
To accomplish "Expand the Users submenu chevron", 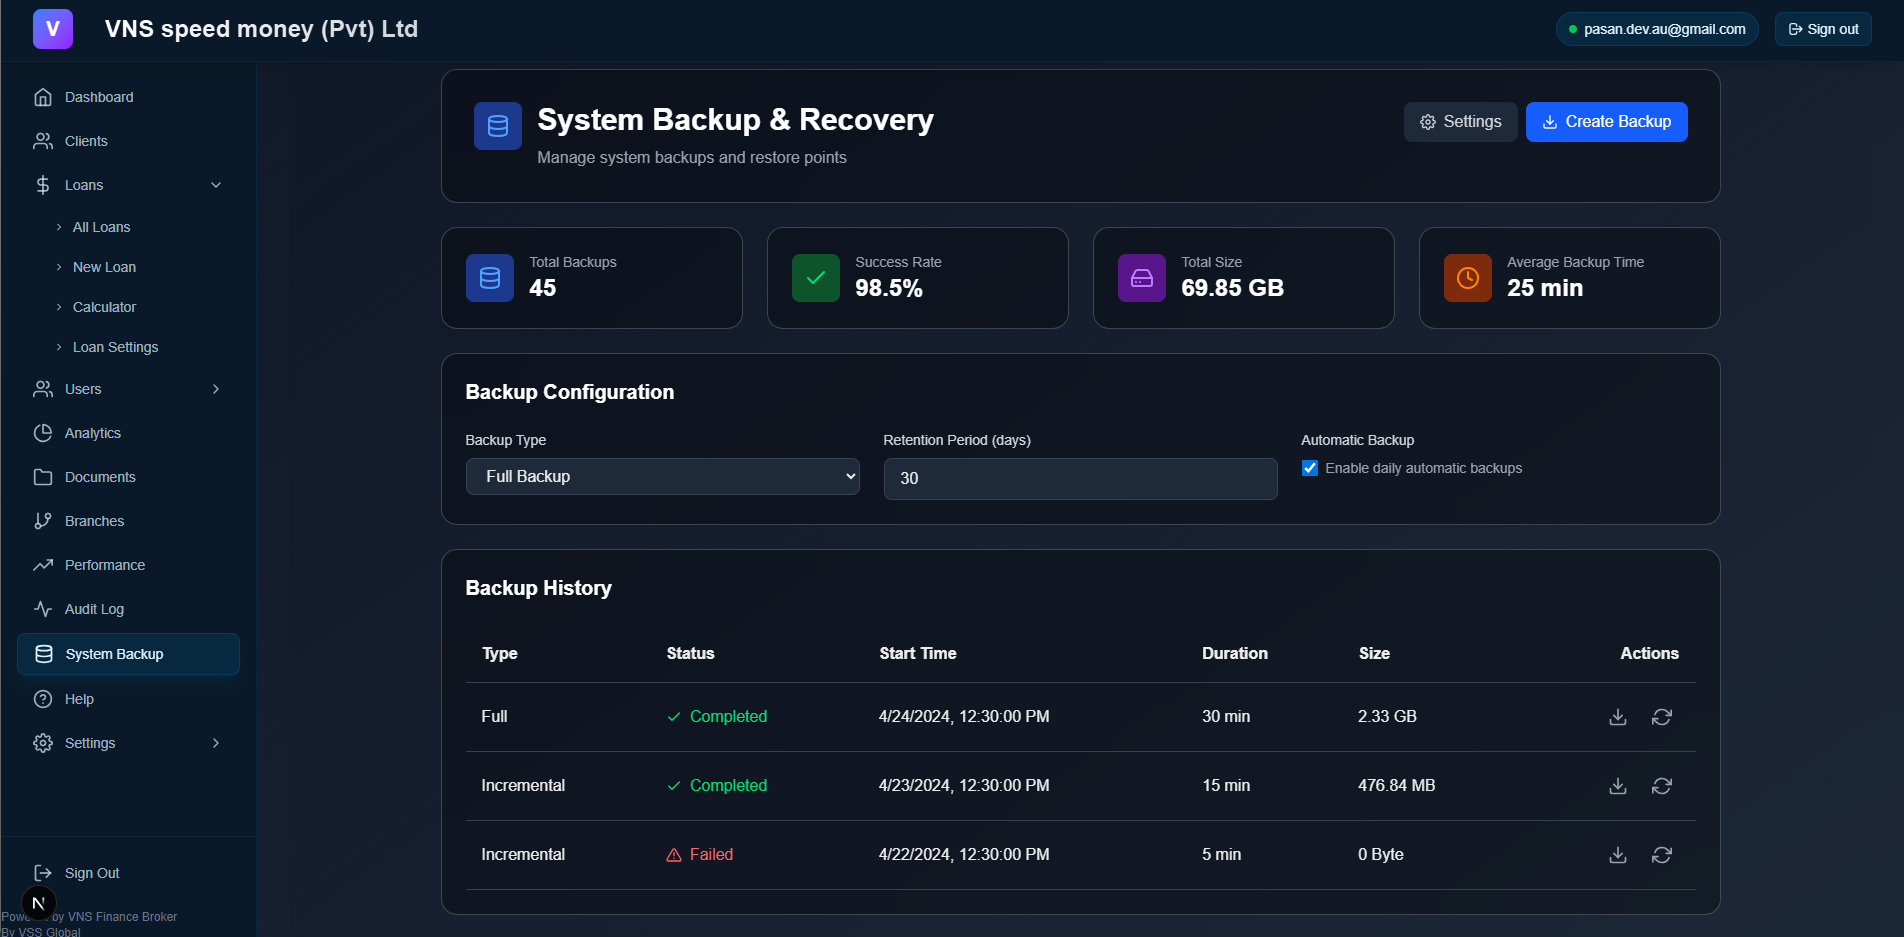I will pos(216,389).
